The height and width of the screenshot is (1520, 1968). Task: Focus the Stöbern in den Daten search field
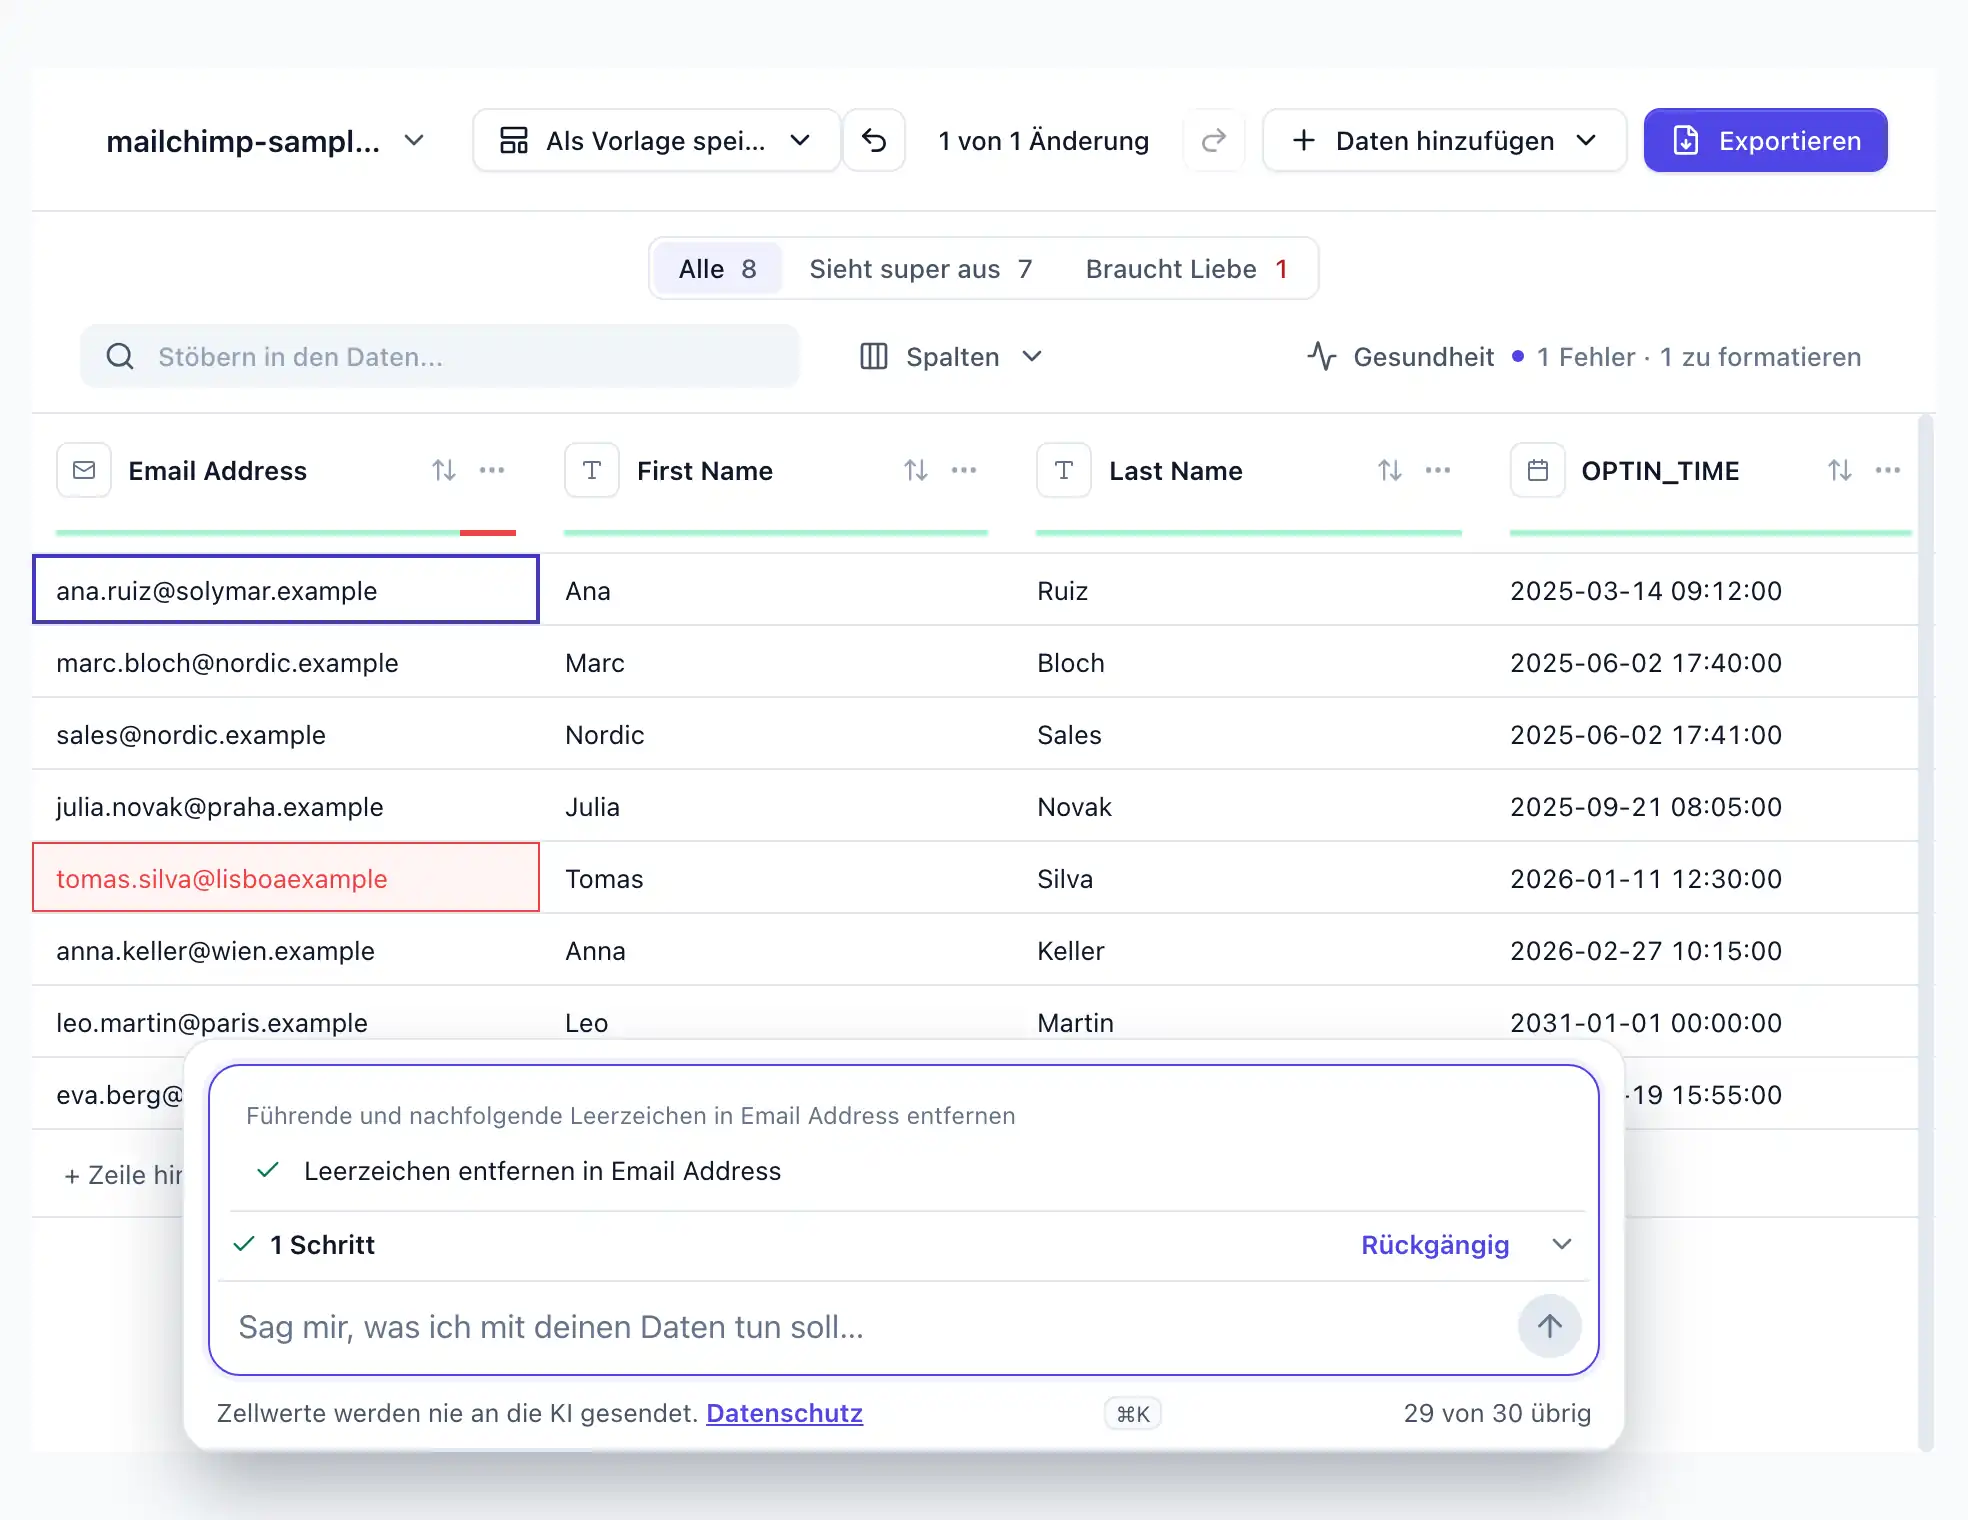coord(440,356)
